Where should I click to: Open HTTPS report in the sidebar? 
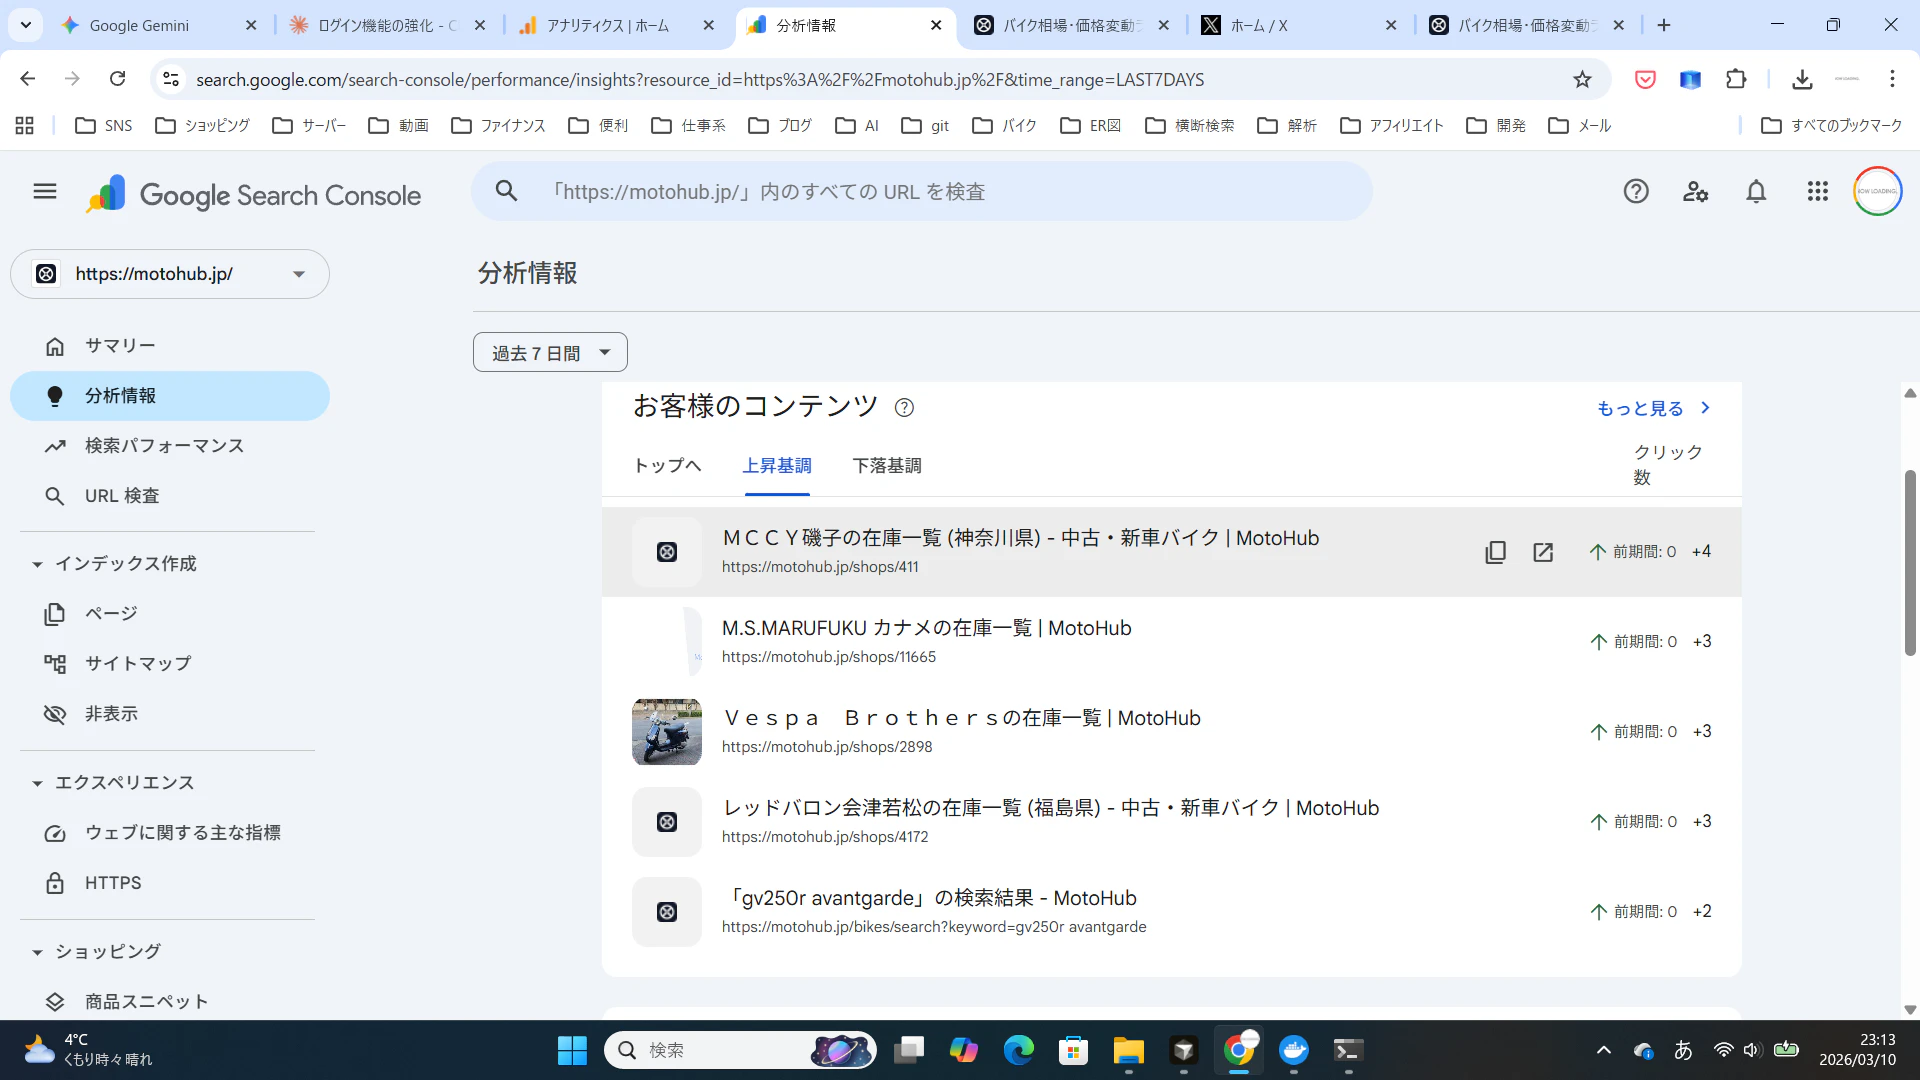(170, 883)
